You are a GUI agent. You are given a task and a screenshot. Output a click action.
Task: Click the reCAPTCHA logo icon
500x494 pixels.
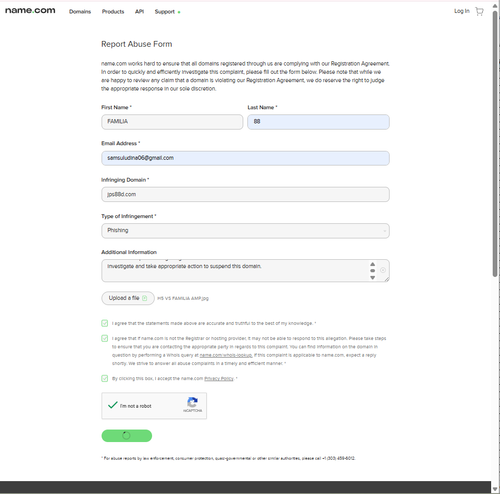[x=192, y=402]
